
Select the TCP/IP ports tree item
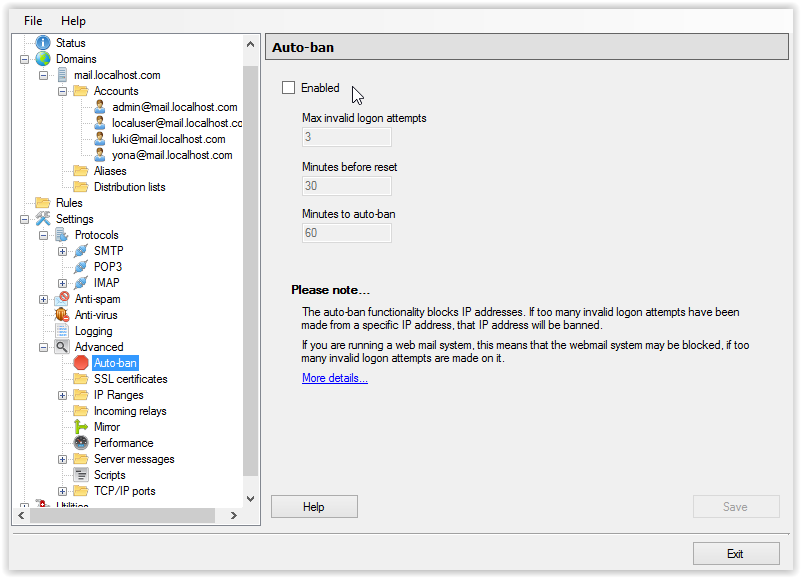[x=125, y=491]
